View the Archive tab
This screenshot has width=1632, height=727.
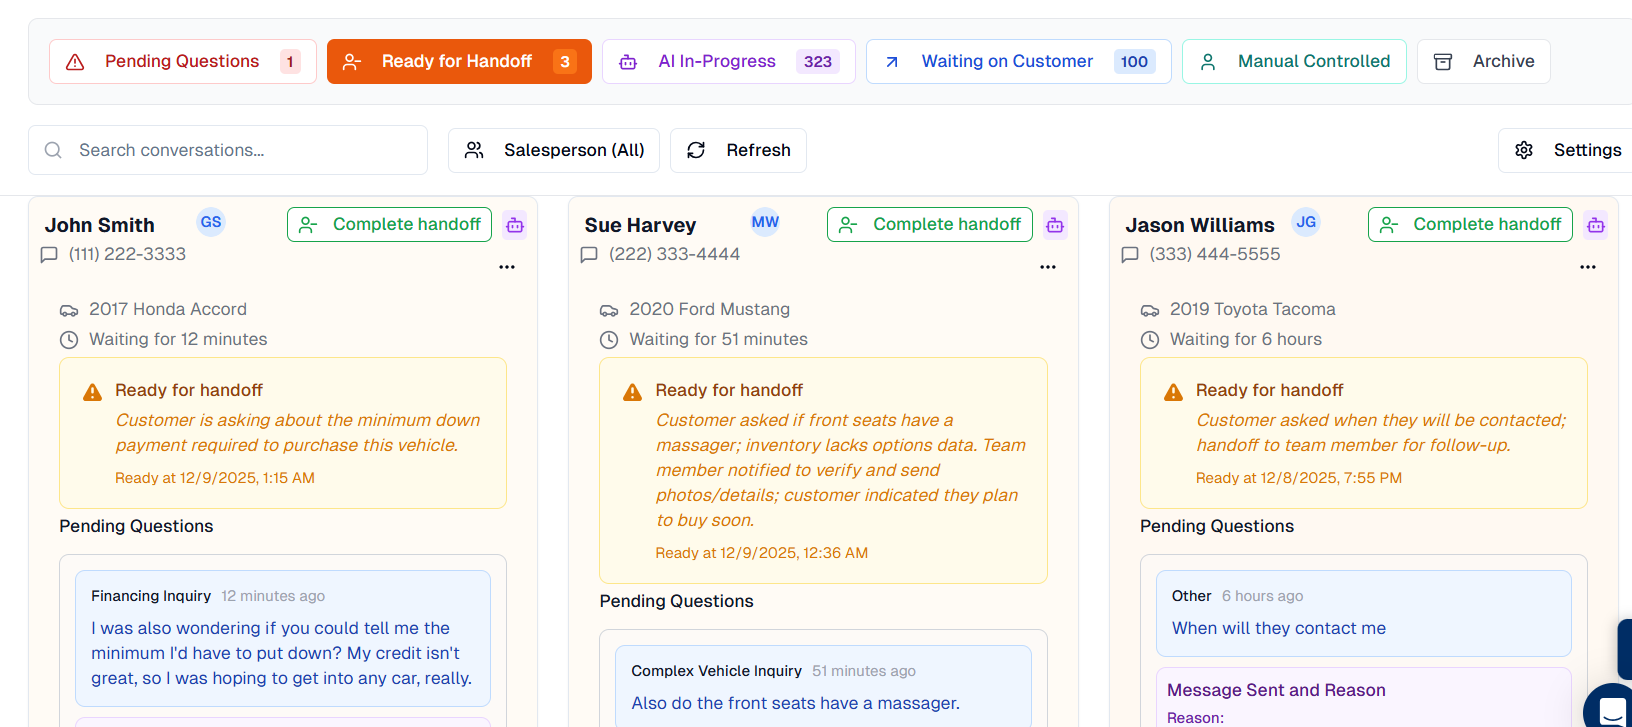pos(1484,62)
